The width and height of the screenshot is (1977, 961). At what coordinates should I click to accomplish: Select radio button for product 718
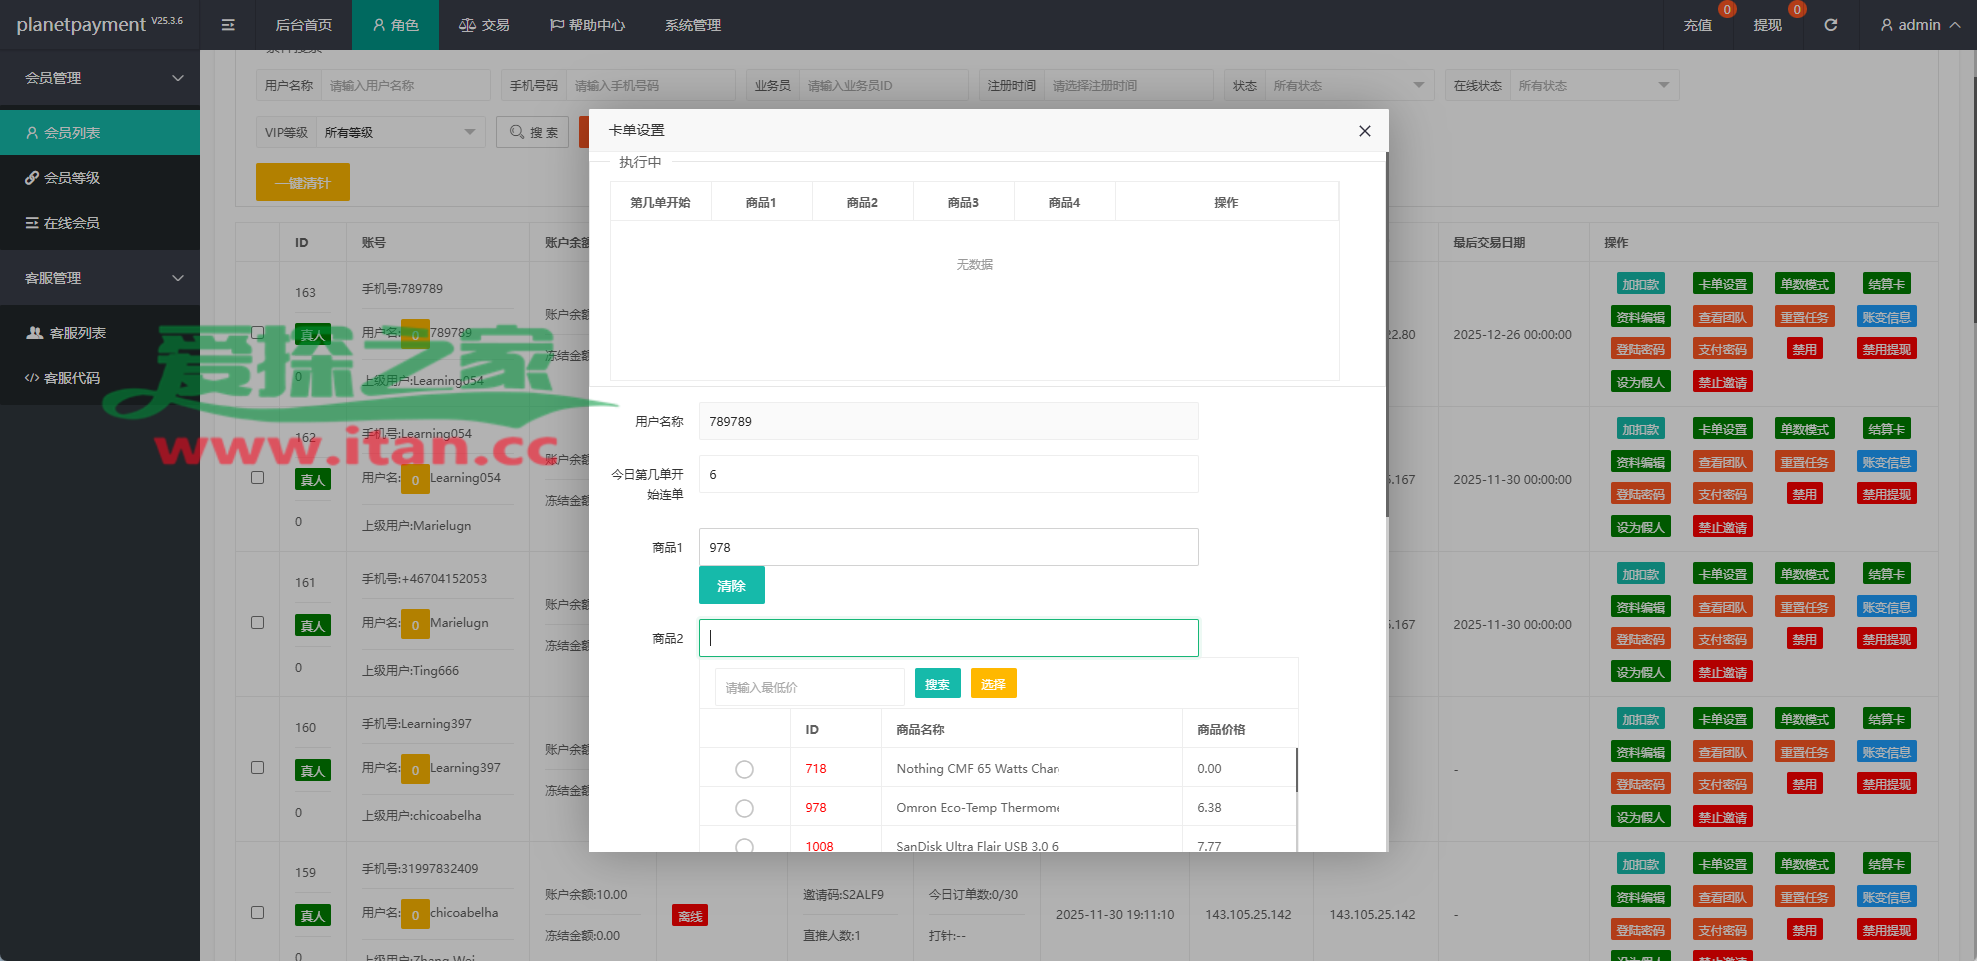tap(744, 769)
